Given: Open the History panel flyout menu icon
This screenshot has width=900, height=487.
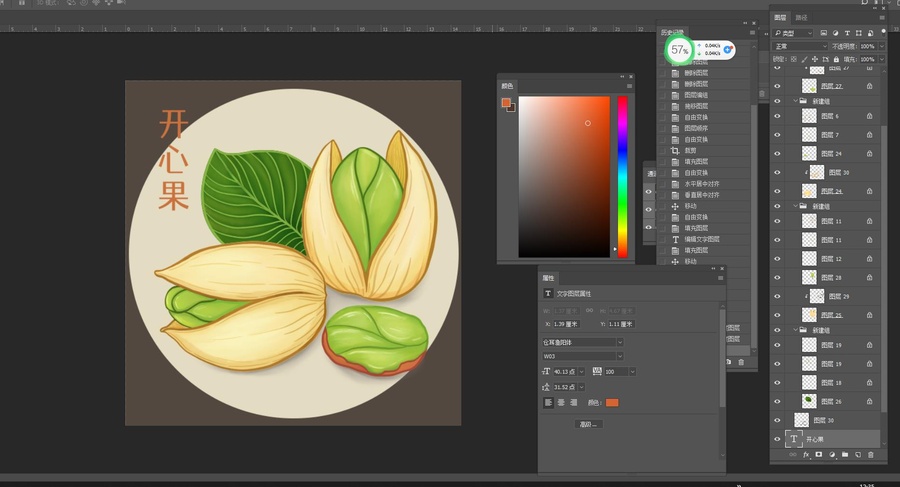Looking at the screenshot, I should click(x=752, y=33).
